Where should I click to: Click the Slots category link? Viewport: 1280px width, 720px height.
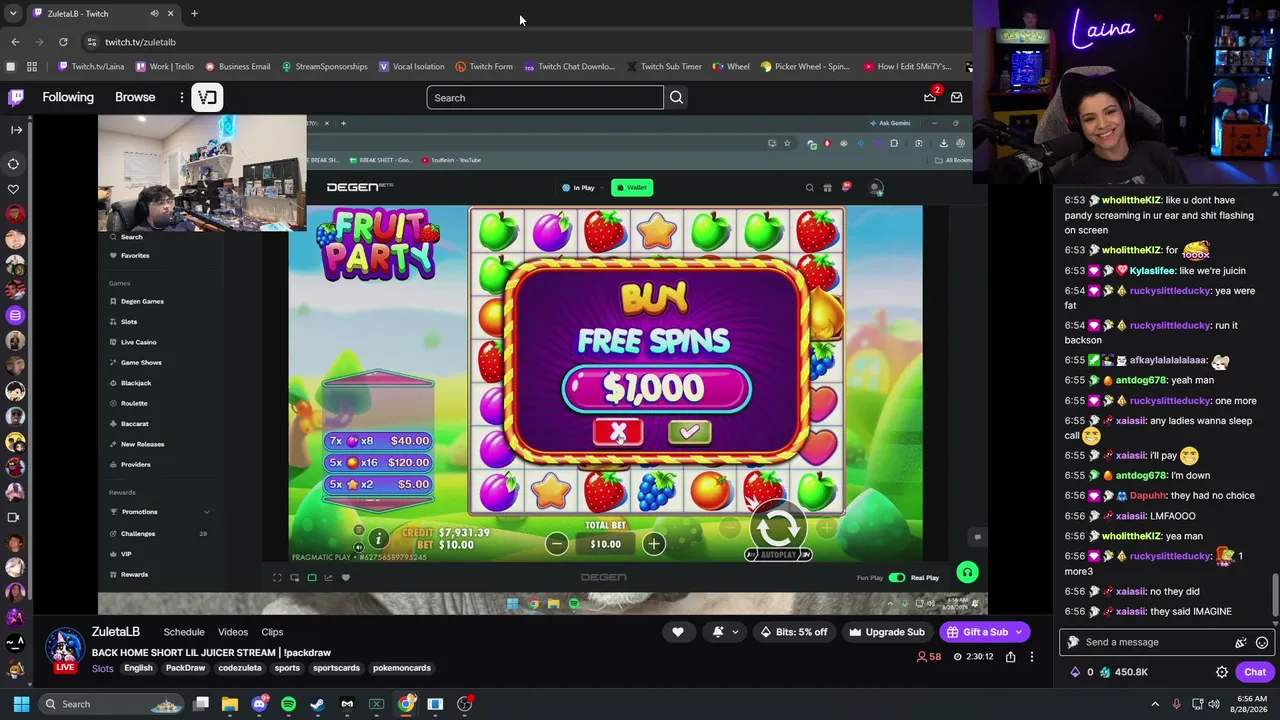click(x=103, y=668)
